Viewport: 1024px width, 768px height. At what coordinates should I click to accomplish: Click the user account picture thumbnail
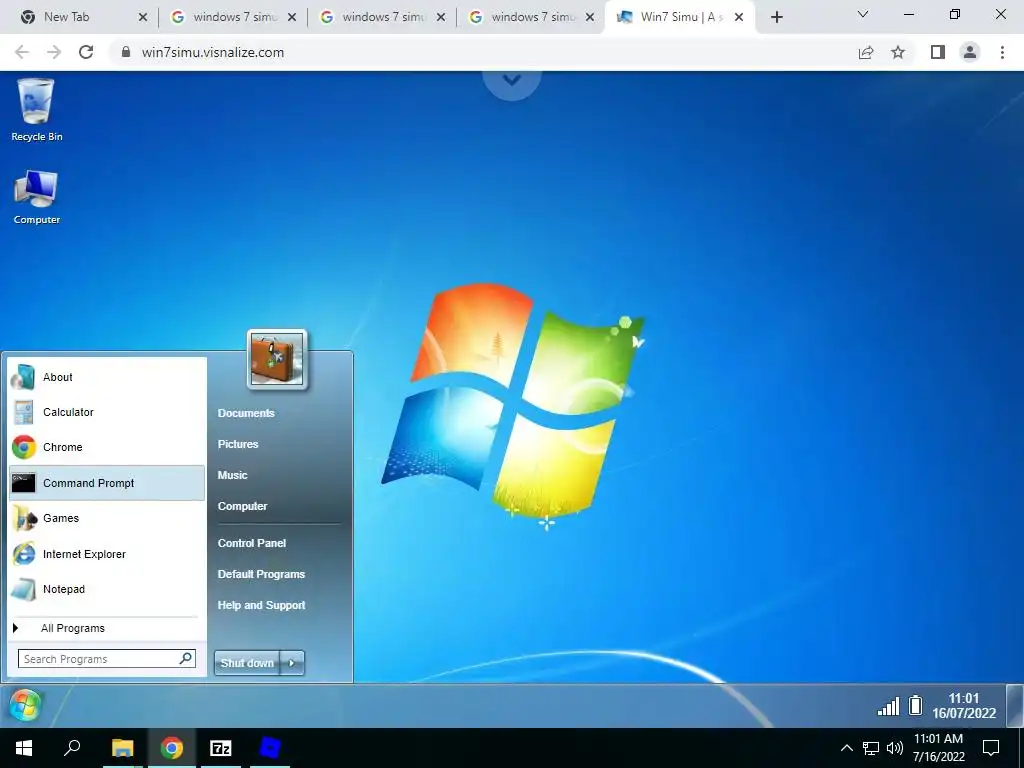tap(277, 359)
